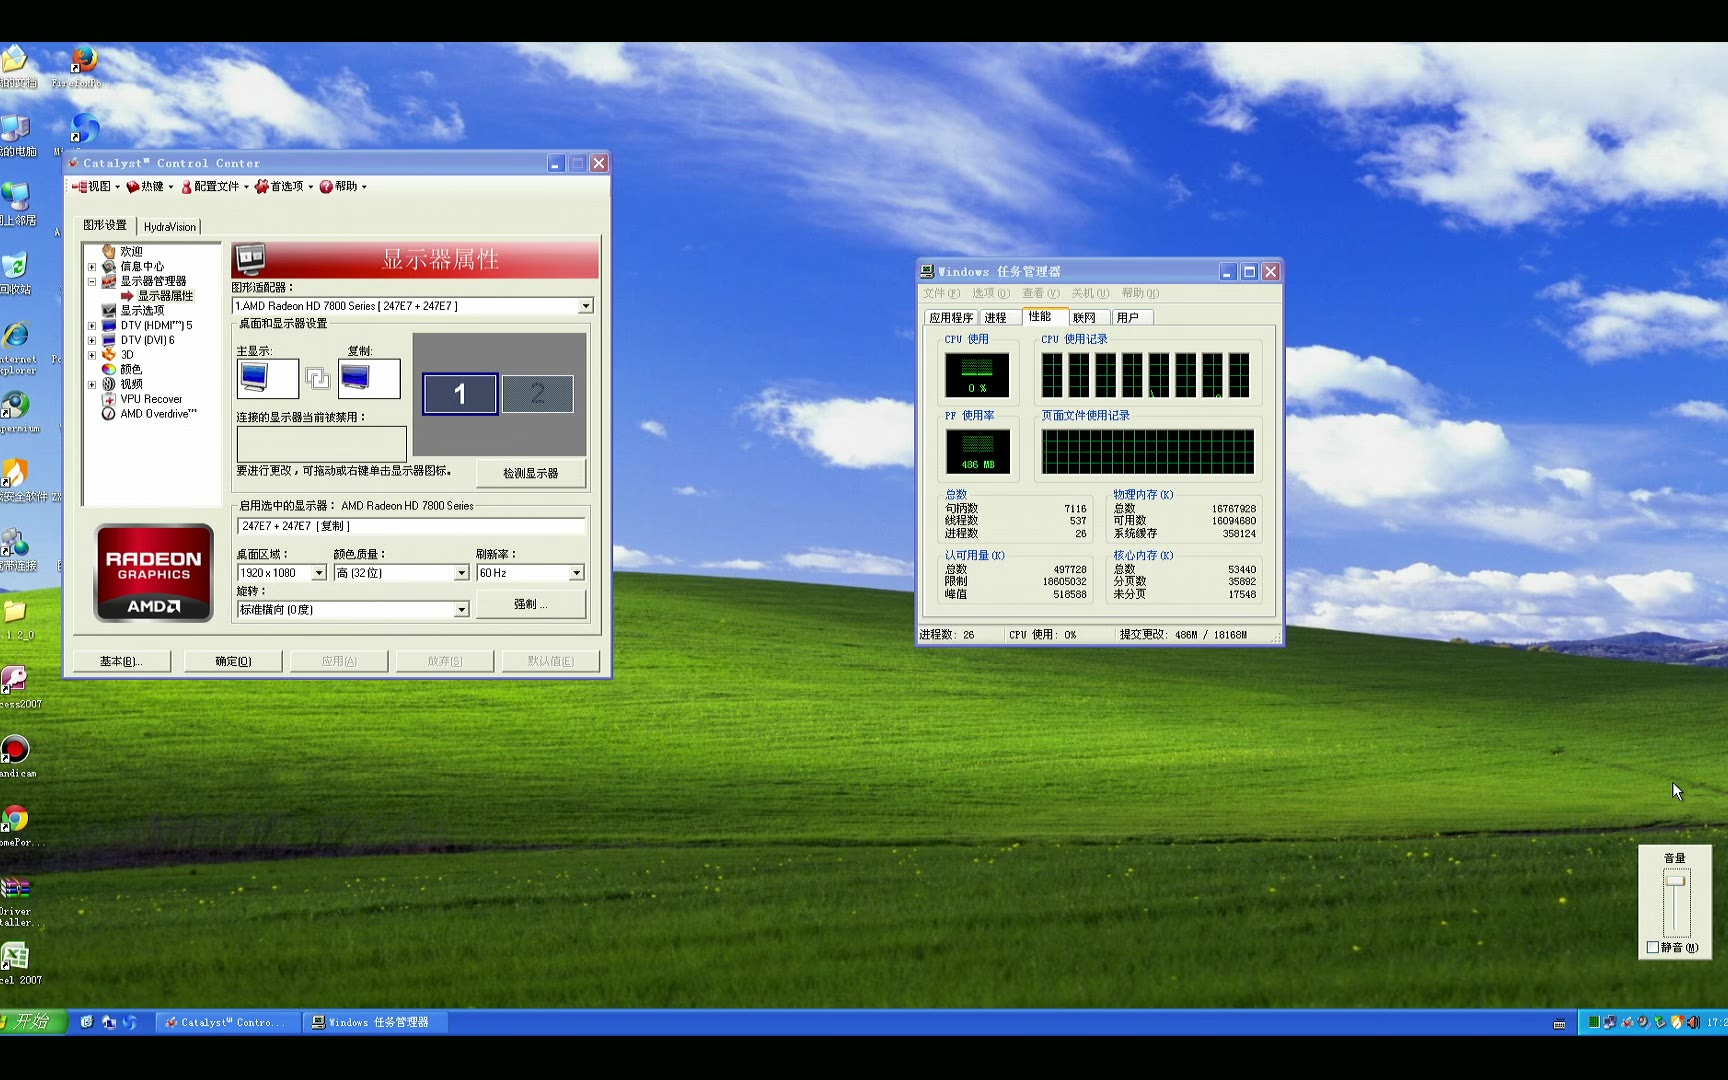
Task: Expand the 3D tree node
Action: [92, 355]
